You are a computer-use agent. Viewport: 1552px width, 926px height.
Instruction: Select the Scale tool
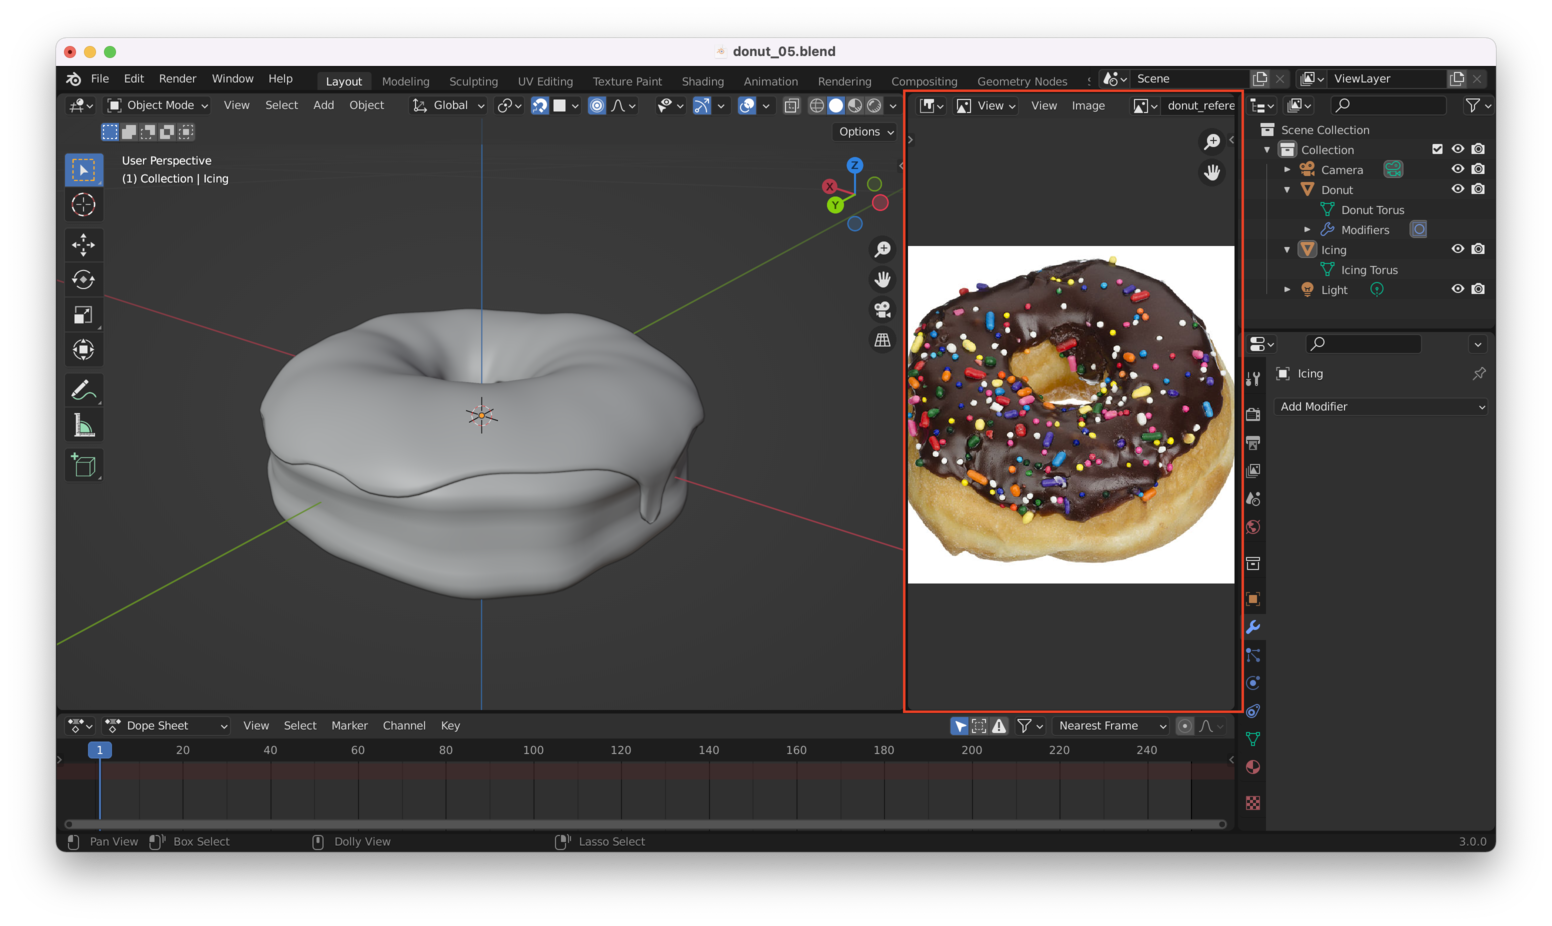click(x=84, y=315)
